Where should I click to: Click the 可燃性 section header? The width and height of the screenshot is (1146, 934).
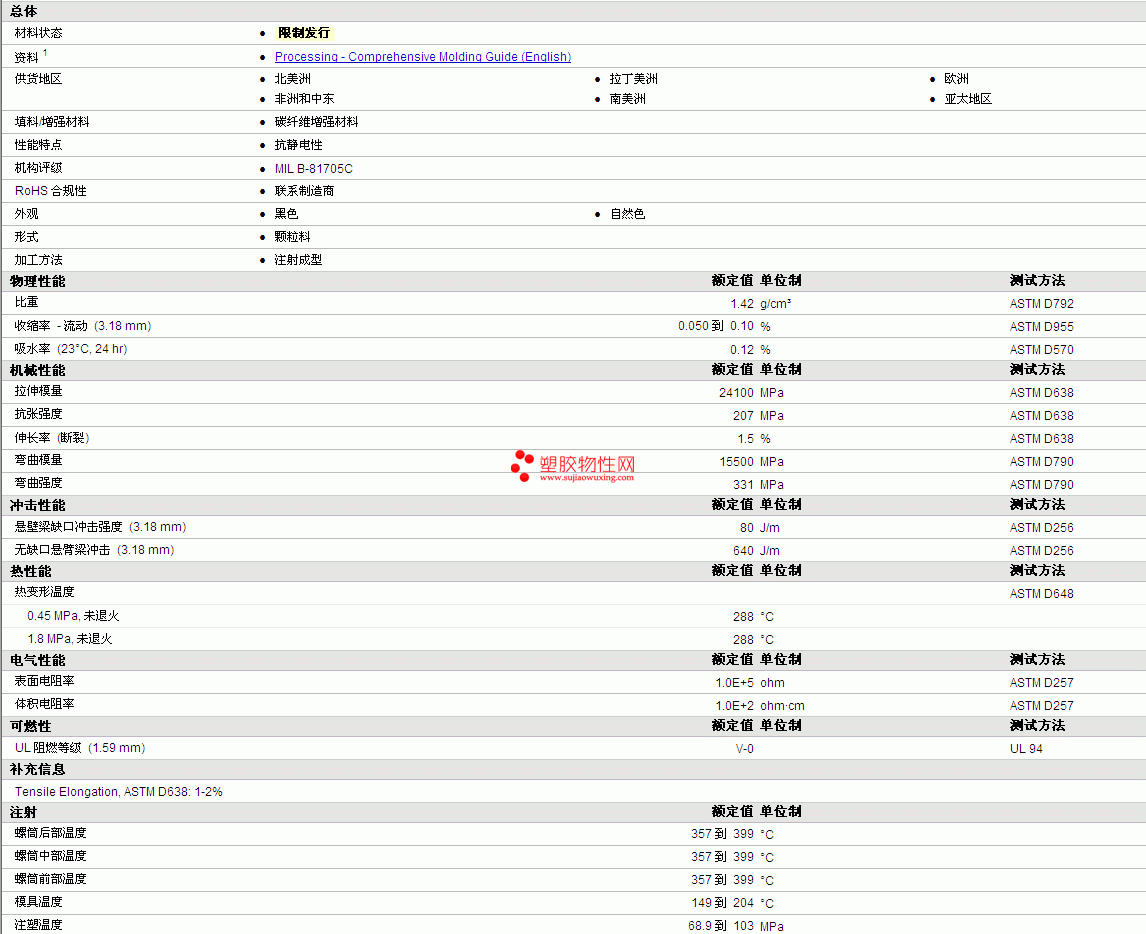point(31,726)
